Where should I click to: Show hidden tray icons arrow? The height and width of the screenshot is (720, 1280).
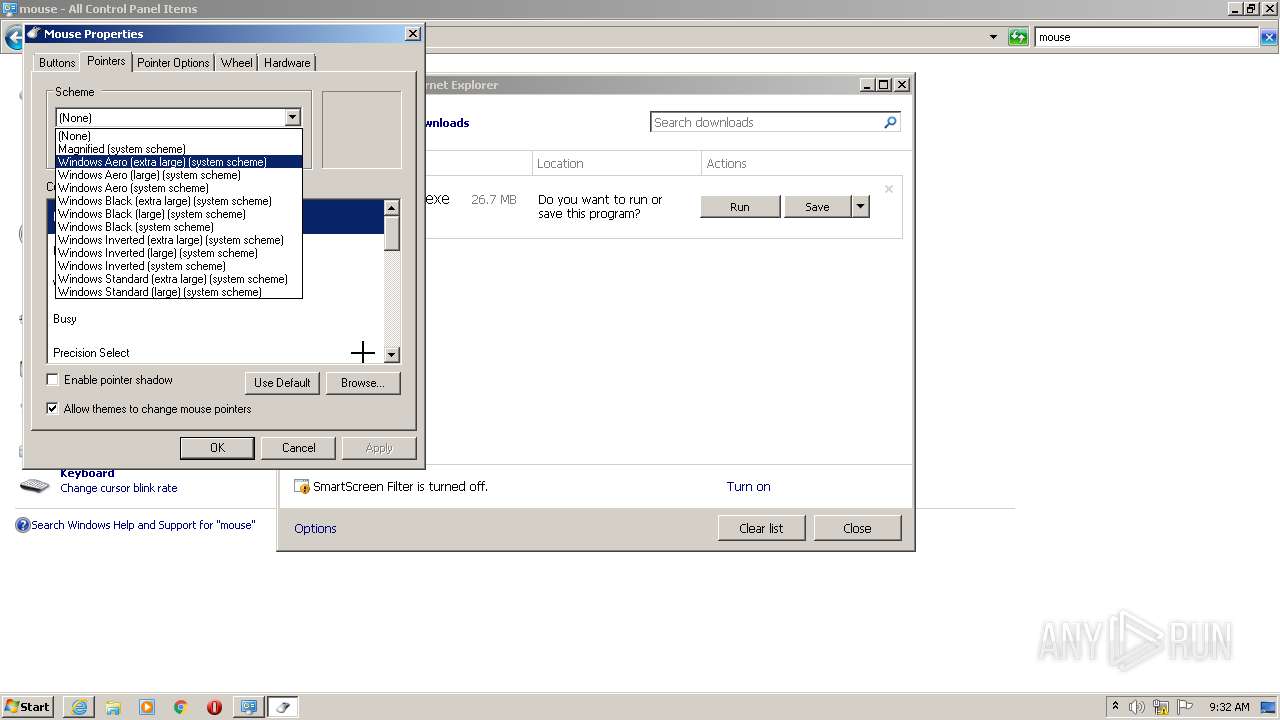[1115, 707]
